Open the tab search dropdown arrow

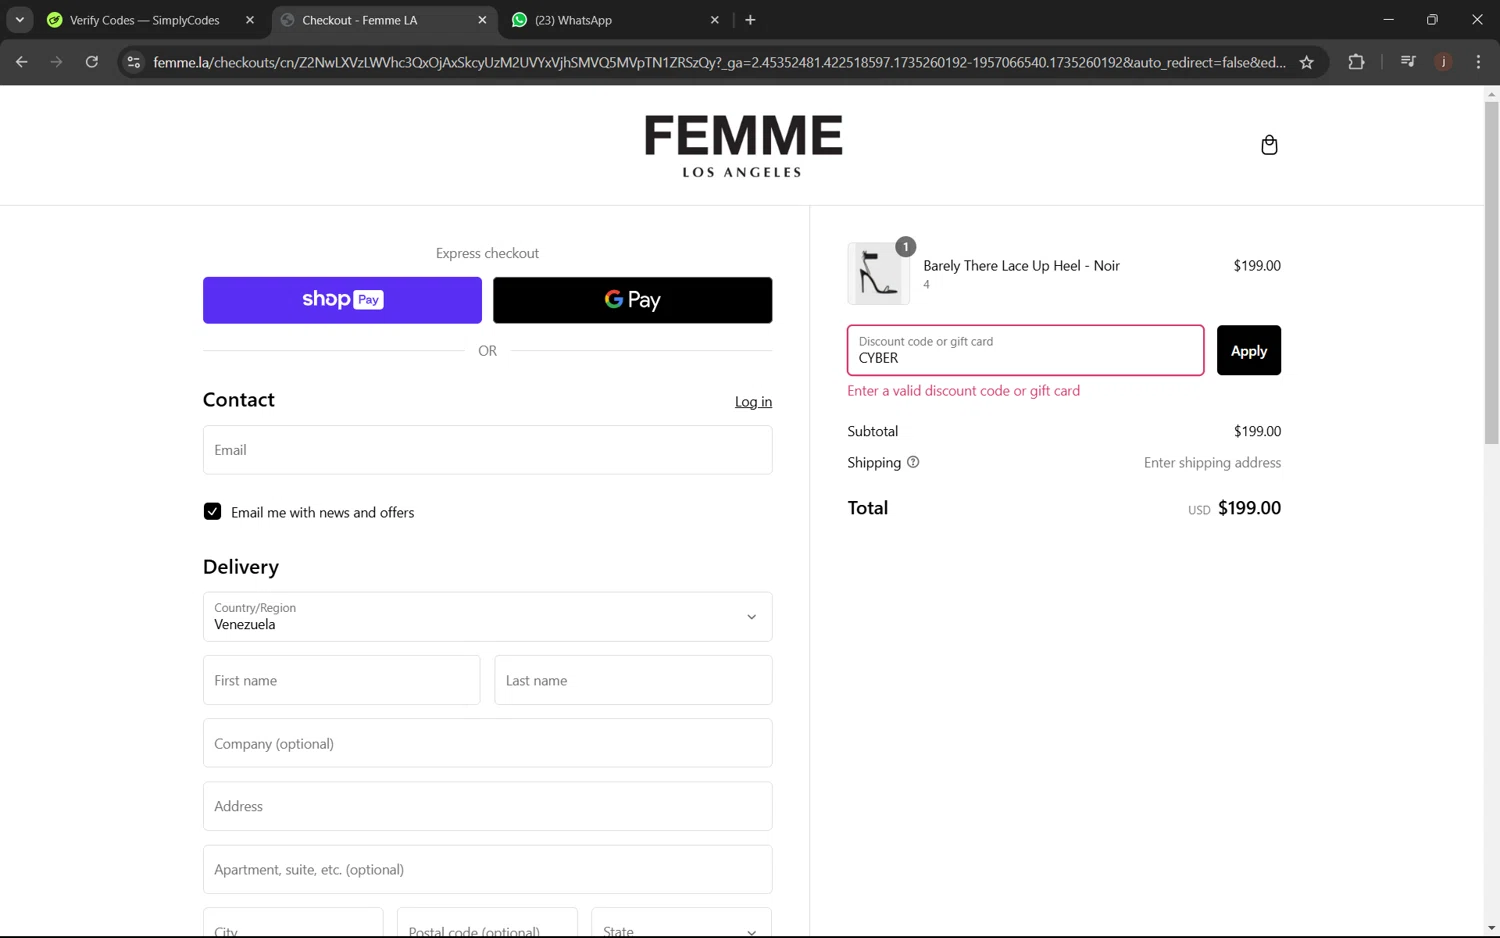[19, 20]
